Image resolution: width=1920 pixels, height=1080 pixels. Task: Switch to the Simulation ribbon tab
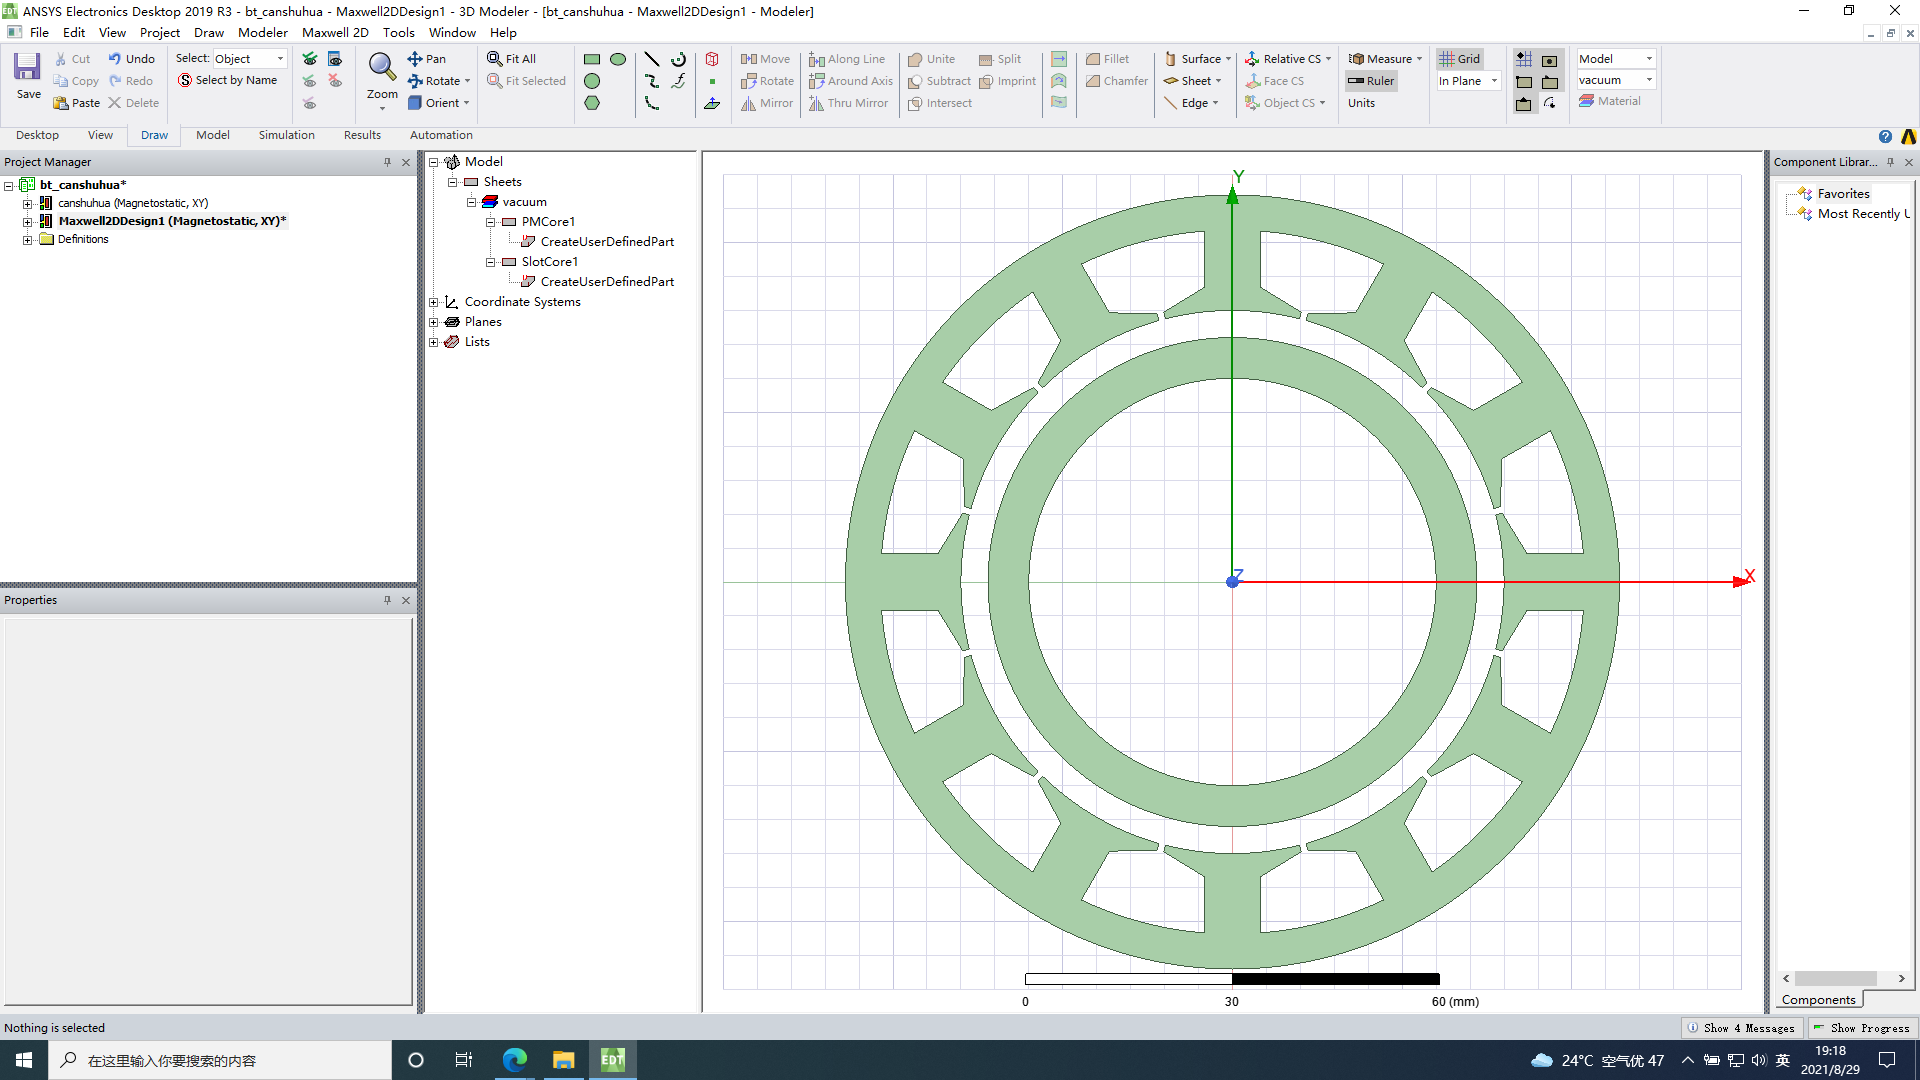click(286, 135)
